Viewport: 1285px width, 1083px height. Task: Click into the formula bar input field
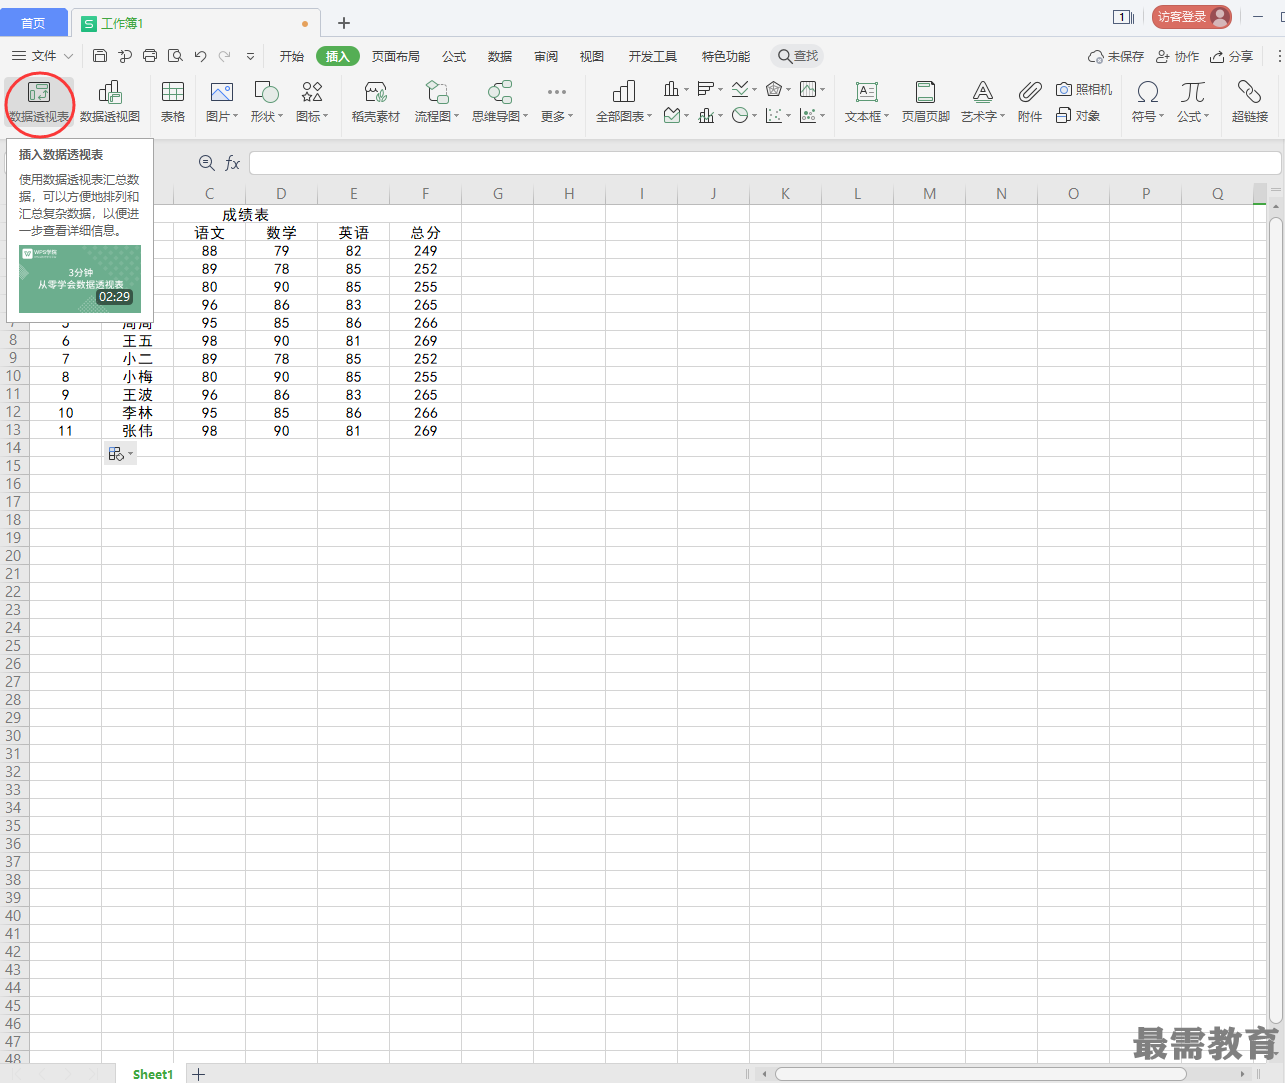click(764, 163)
